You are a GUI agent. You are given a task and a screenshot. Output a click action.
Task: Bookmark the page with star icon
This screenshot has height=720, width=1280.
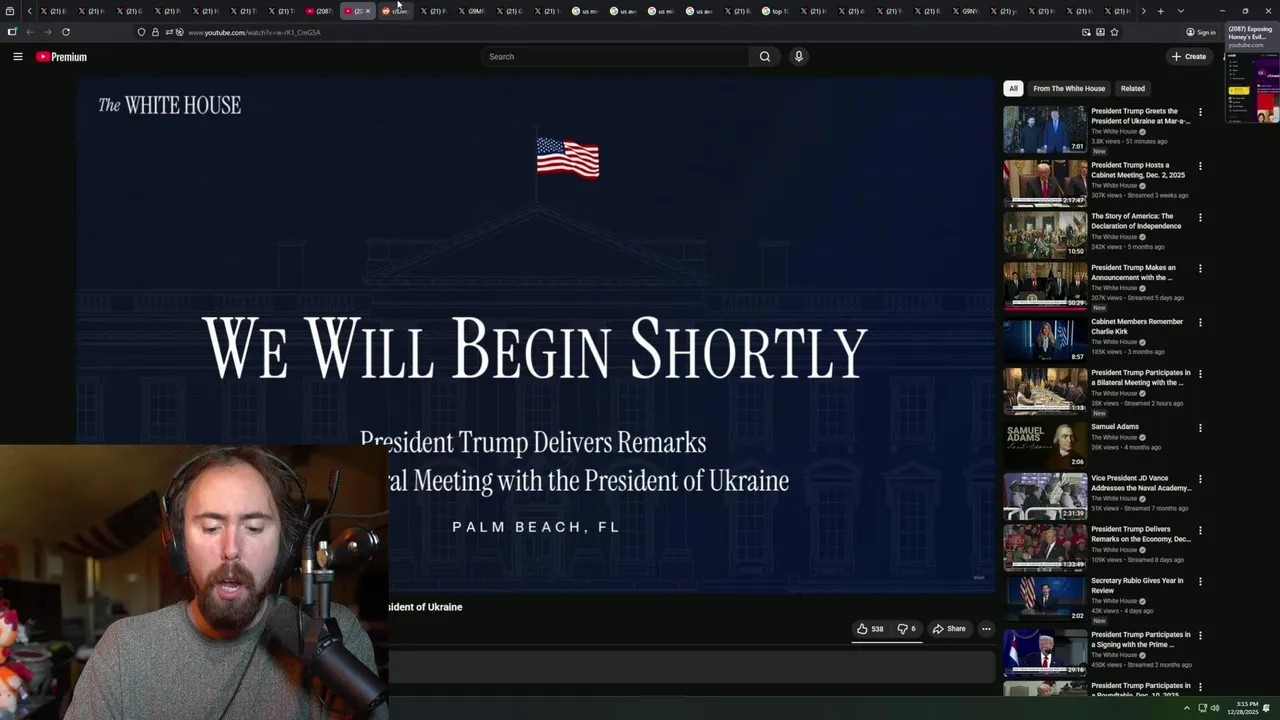coord(1114,32)
